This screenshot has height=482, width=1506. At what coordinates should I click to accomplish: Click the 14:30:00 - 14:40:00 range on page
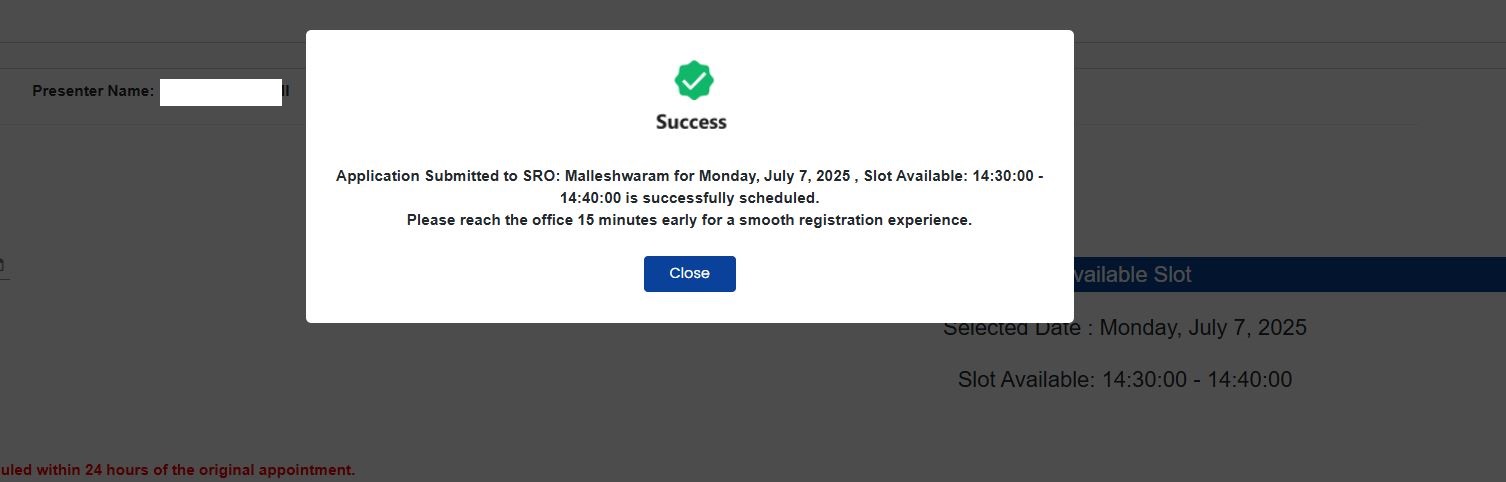[1197, 380]
